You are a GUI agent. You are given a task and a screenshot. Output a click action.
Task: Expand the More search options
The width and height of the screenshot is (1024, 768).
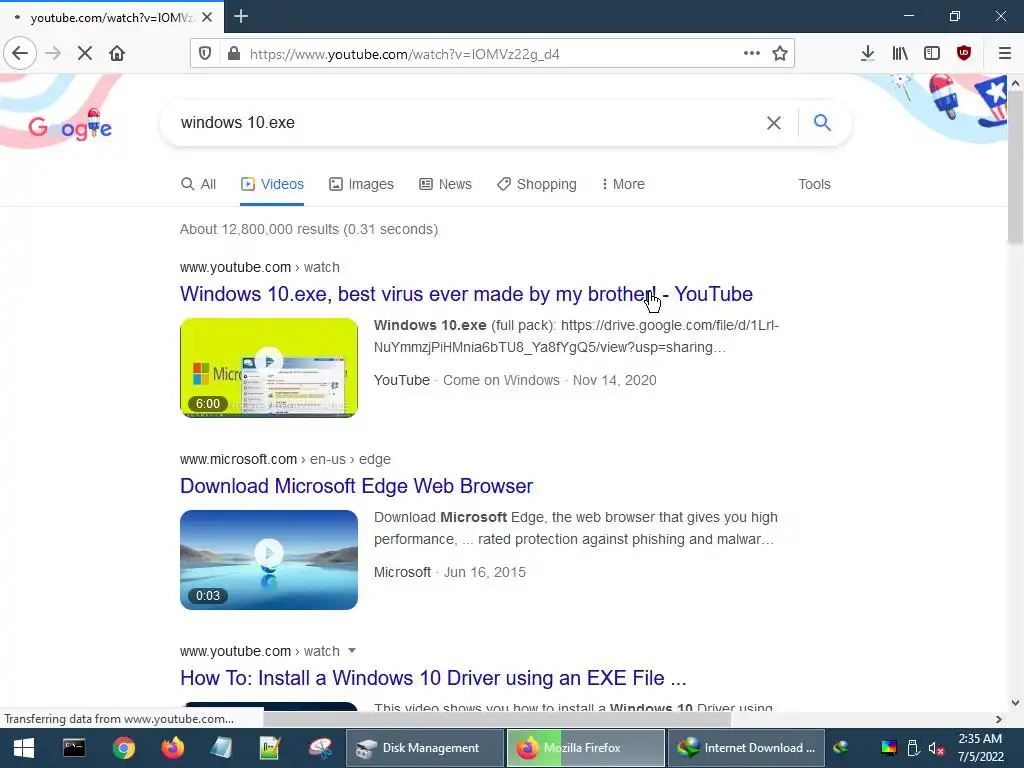pyautogui.click(x=623, y=184)
